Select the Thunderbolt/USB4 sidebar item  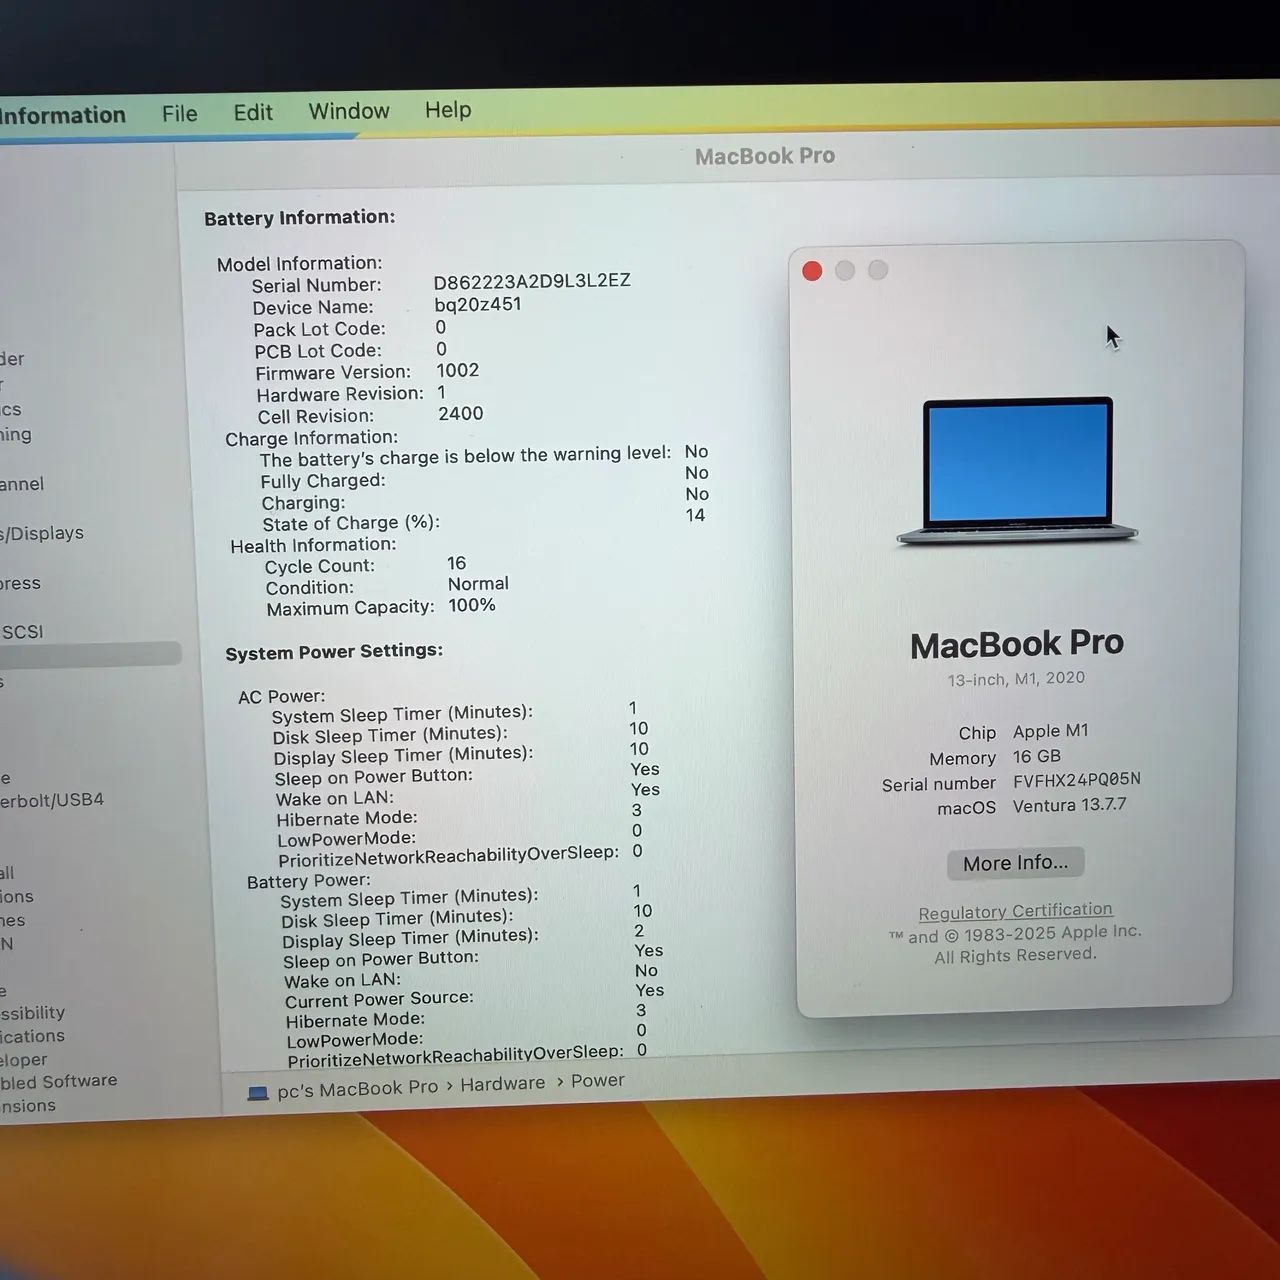coord(52,800)
